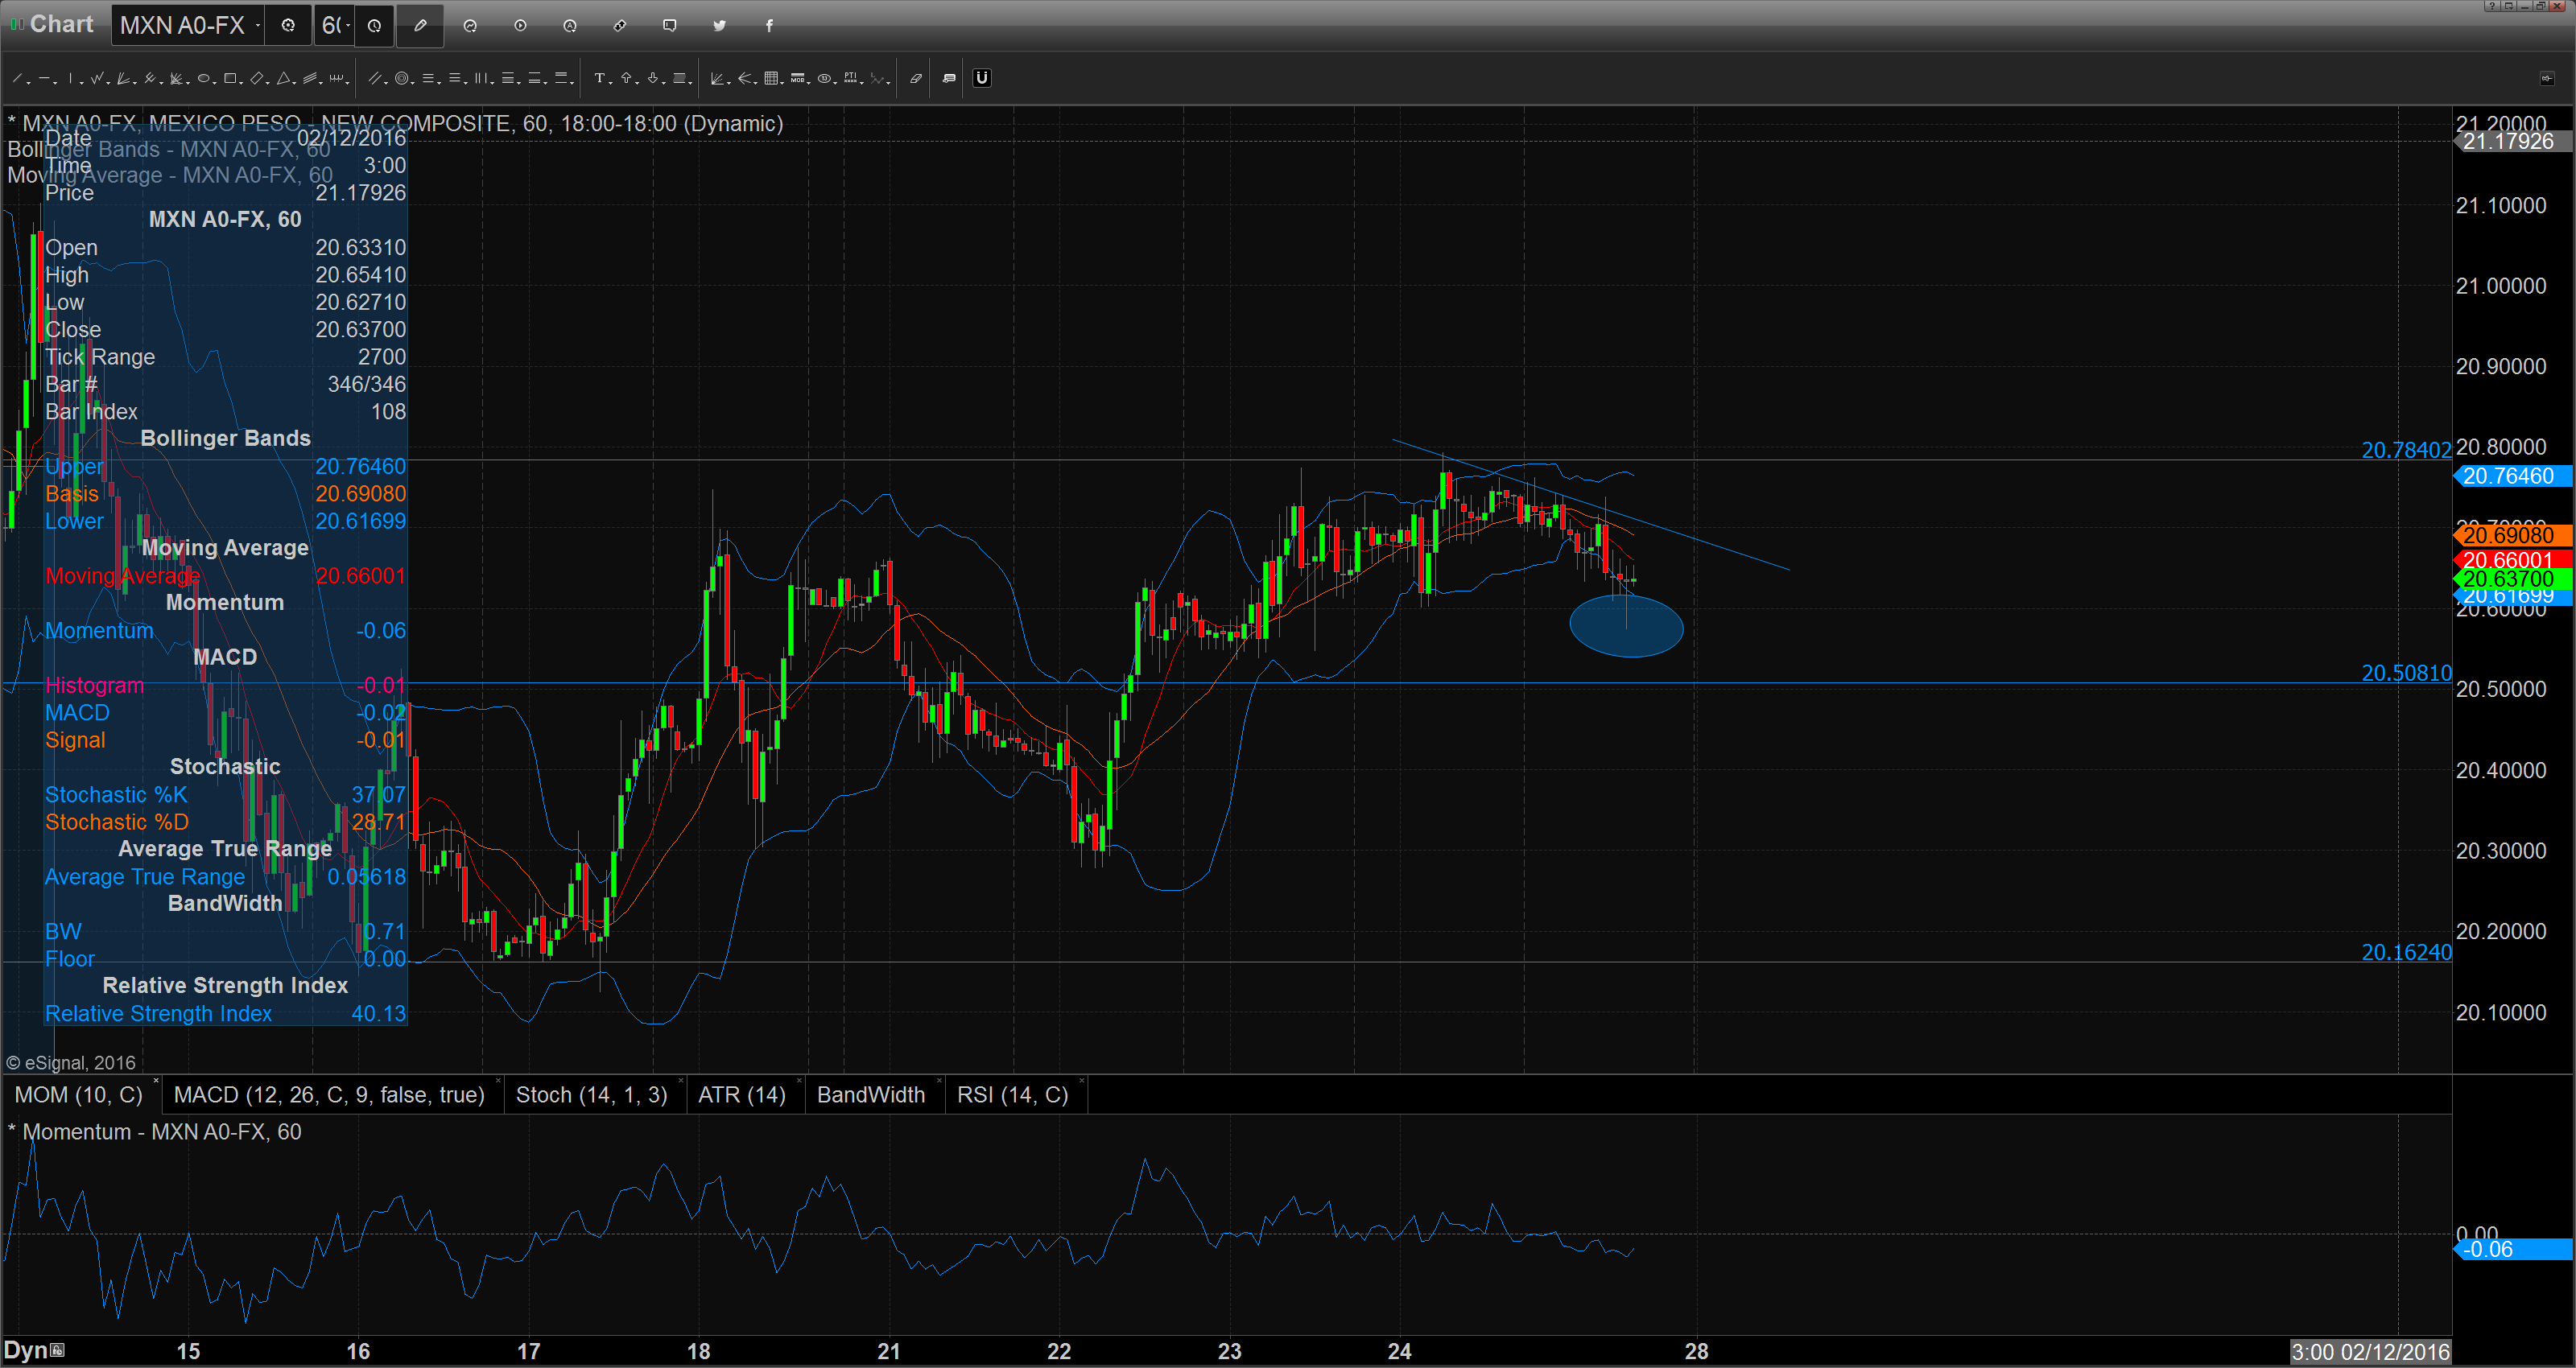The height and width of the screenshot is (1368, 2576).
Task: Switch to the MACD study tab
Action: tap(329, 1095)
